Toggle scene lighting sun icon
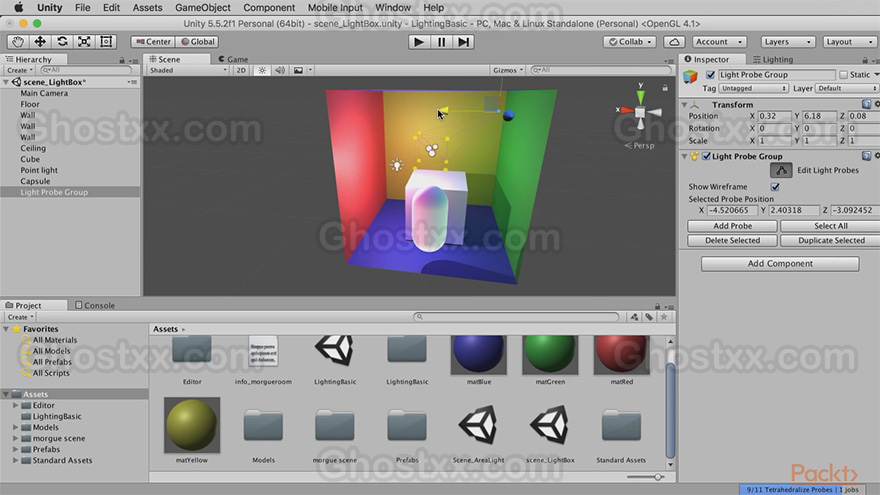The height and width of the screenshot is (495, 880). (262, 70)
